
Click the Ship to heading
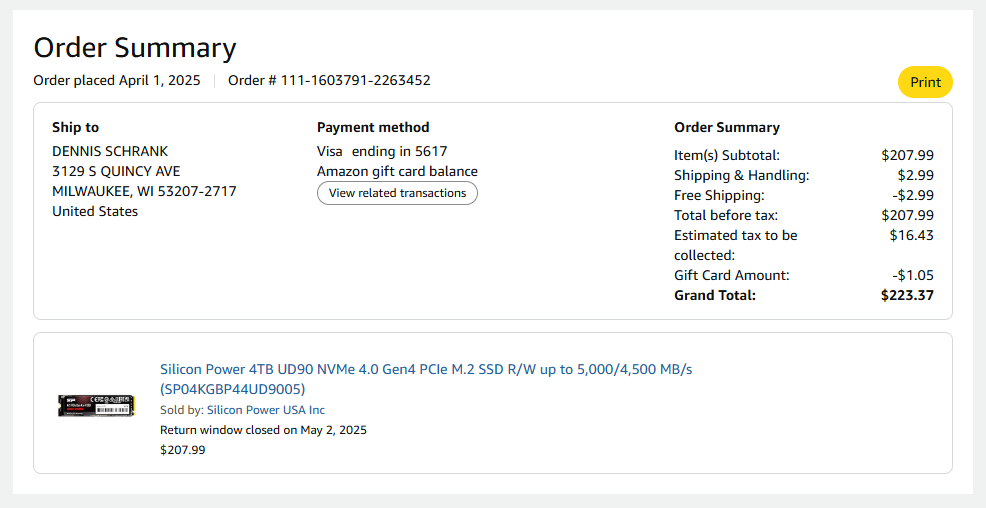[75, 127]
